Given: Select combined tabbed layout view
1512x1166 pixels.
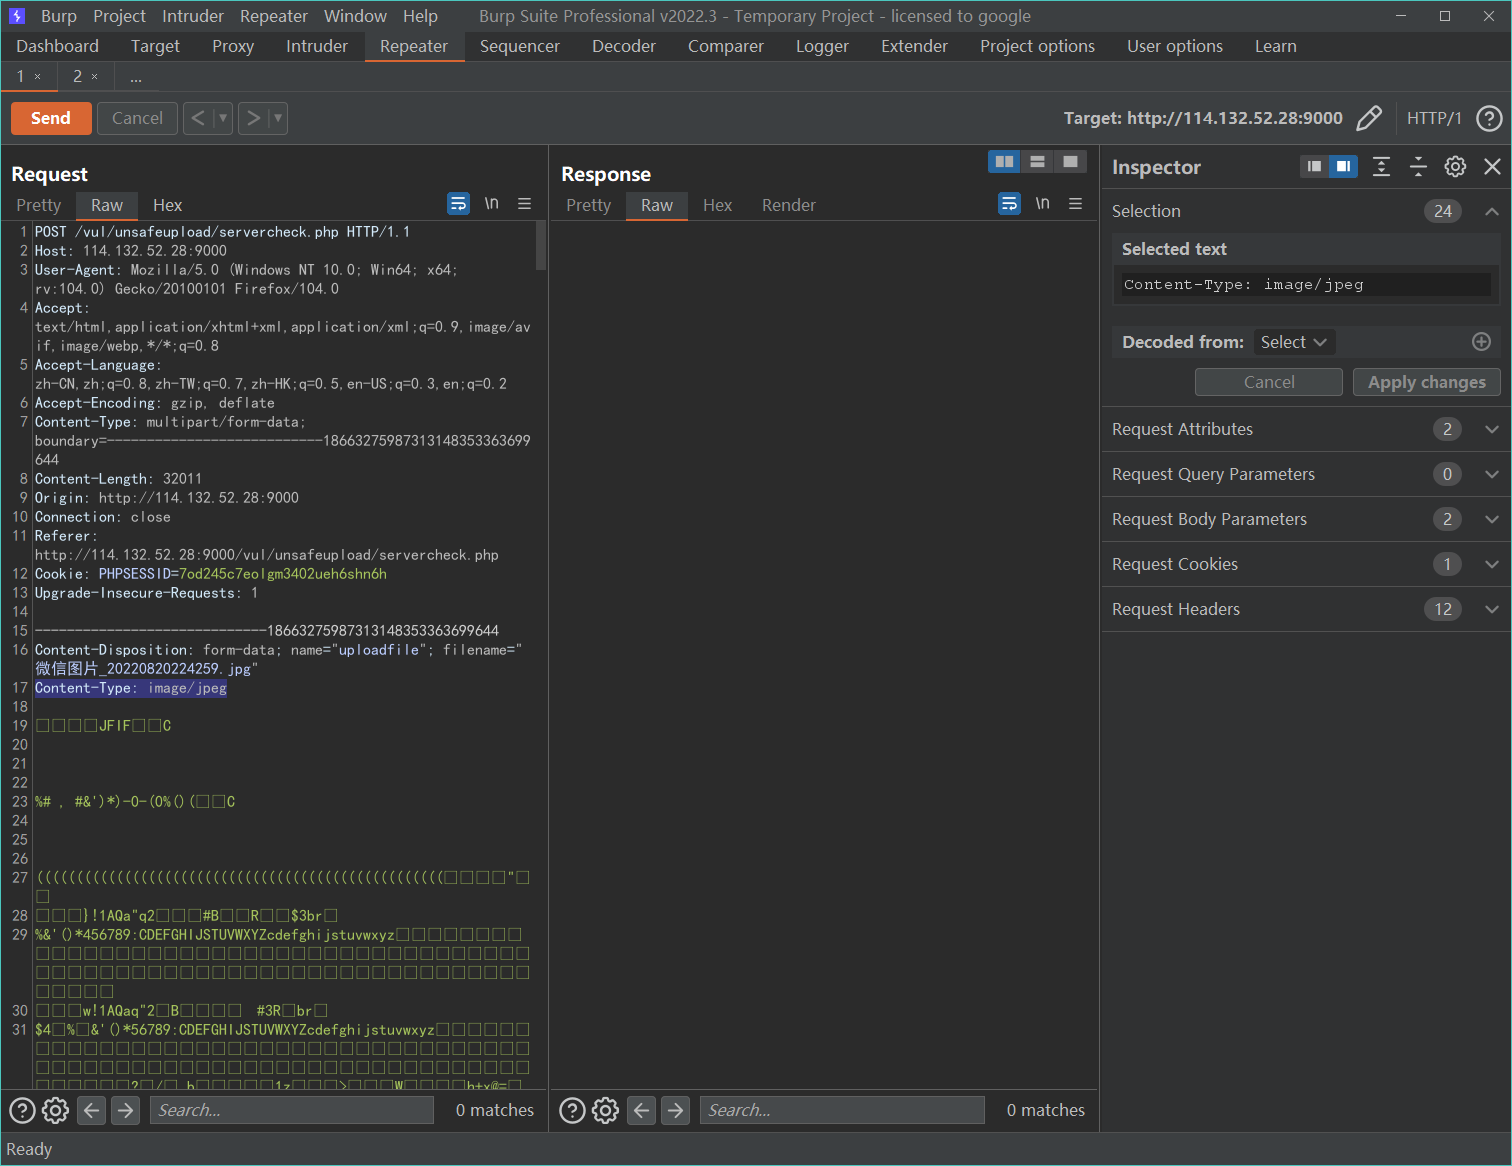Looking at the screenshot, I should 1070,161.
